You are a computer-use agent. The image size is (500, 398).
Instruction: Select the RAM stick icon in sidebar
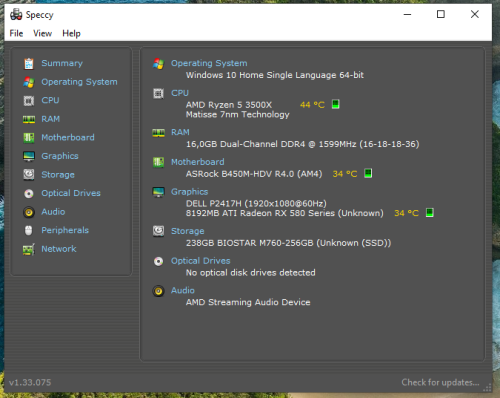[29, 119]
